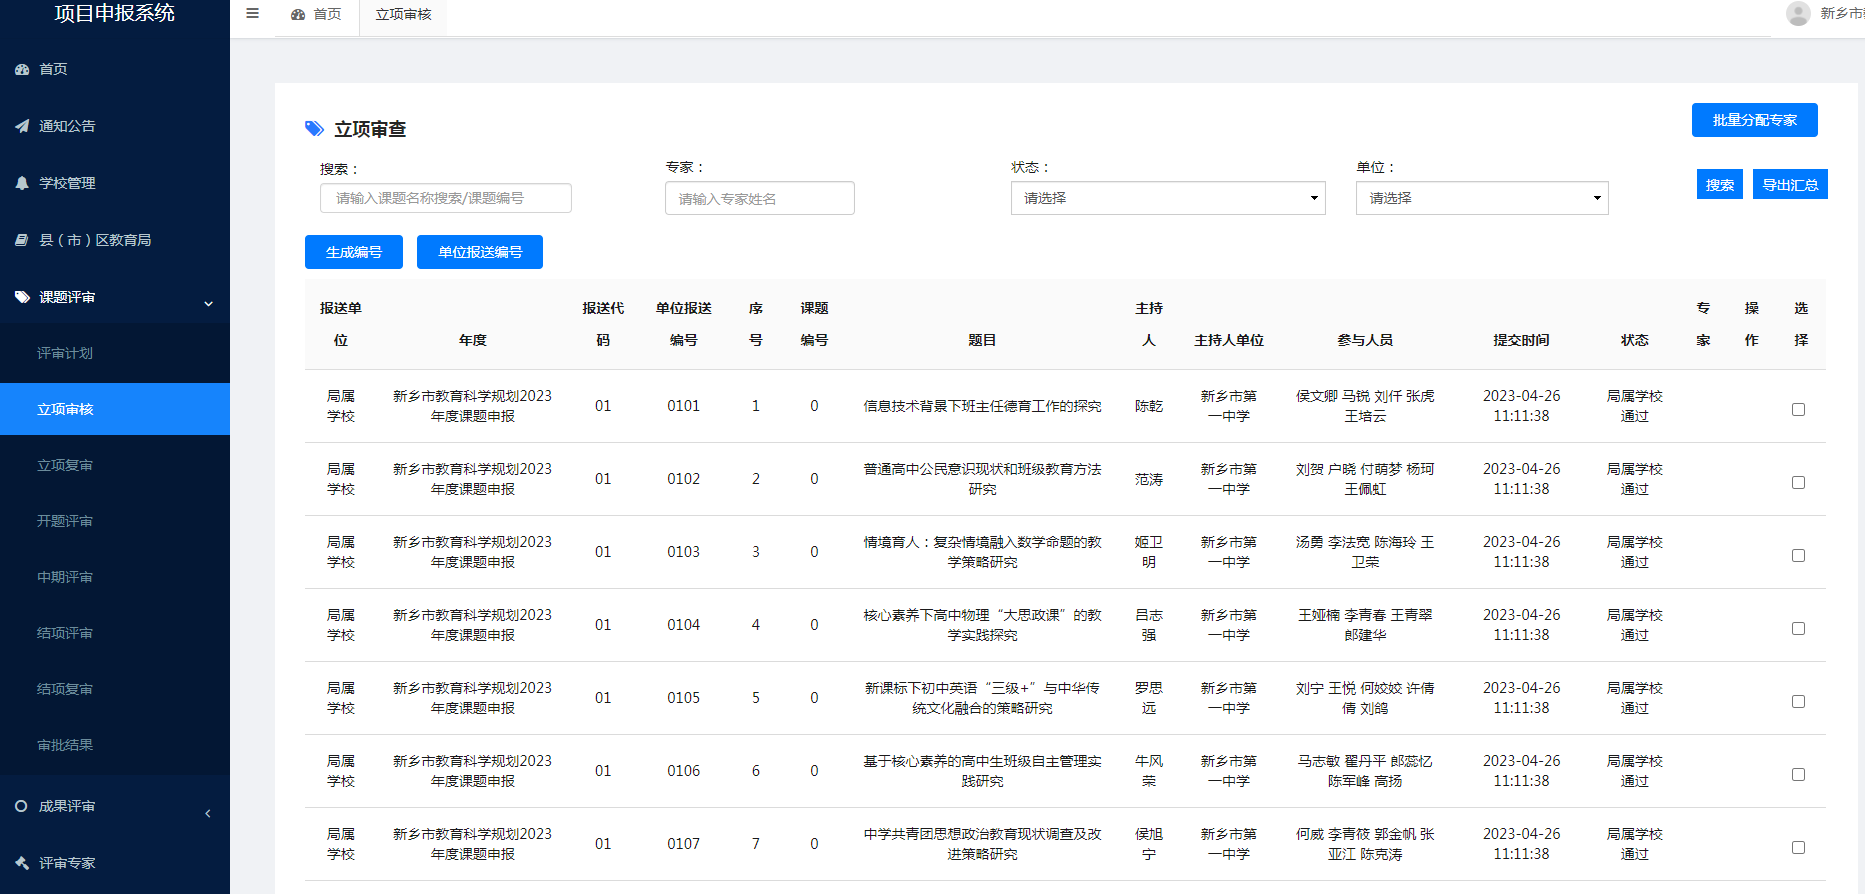Click the 生成编号 button
Screen dimensions: 1865x894
click(x=354, y=252)
